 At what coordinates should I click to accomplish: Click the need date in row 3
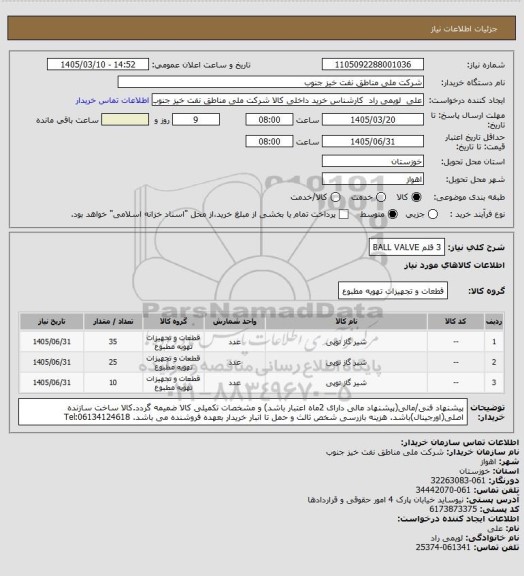(52, 383)
